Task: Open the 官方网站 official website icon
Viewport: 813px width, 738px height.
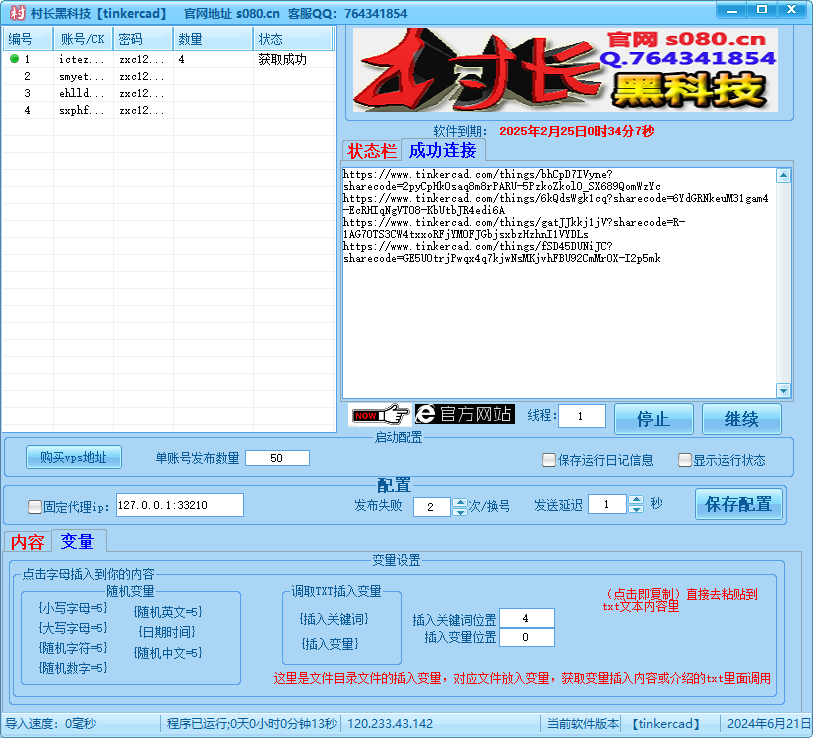Action: 465,414
